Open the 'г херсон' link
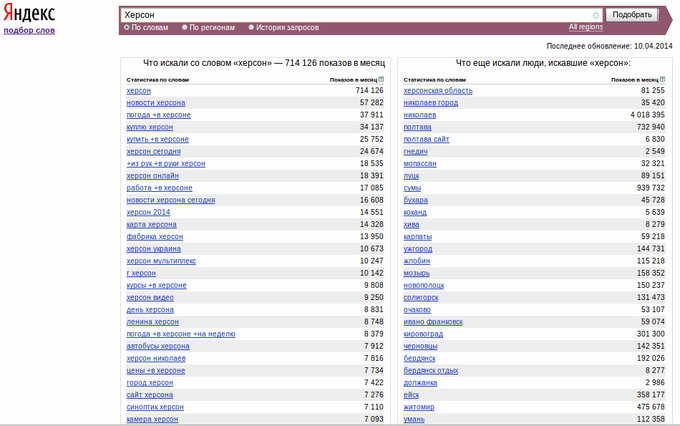The image size is (680, 426). [x=141, y=273]
